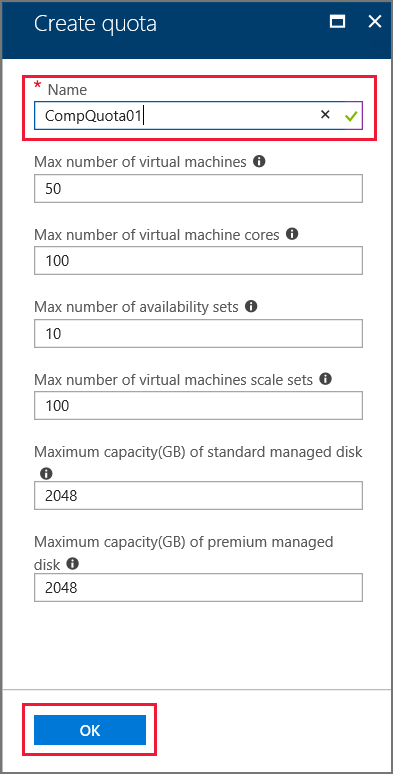Focus the Name field containing CompQuota01

198,116
